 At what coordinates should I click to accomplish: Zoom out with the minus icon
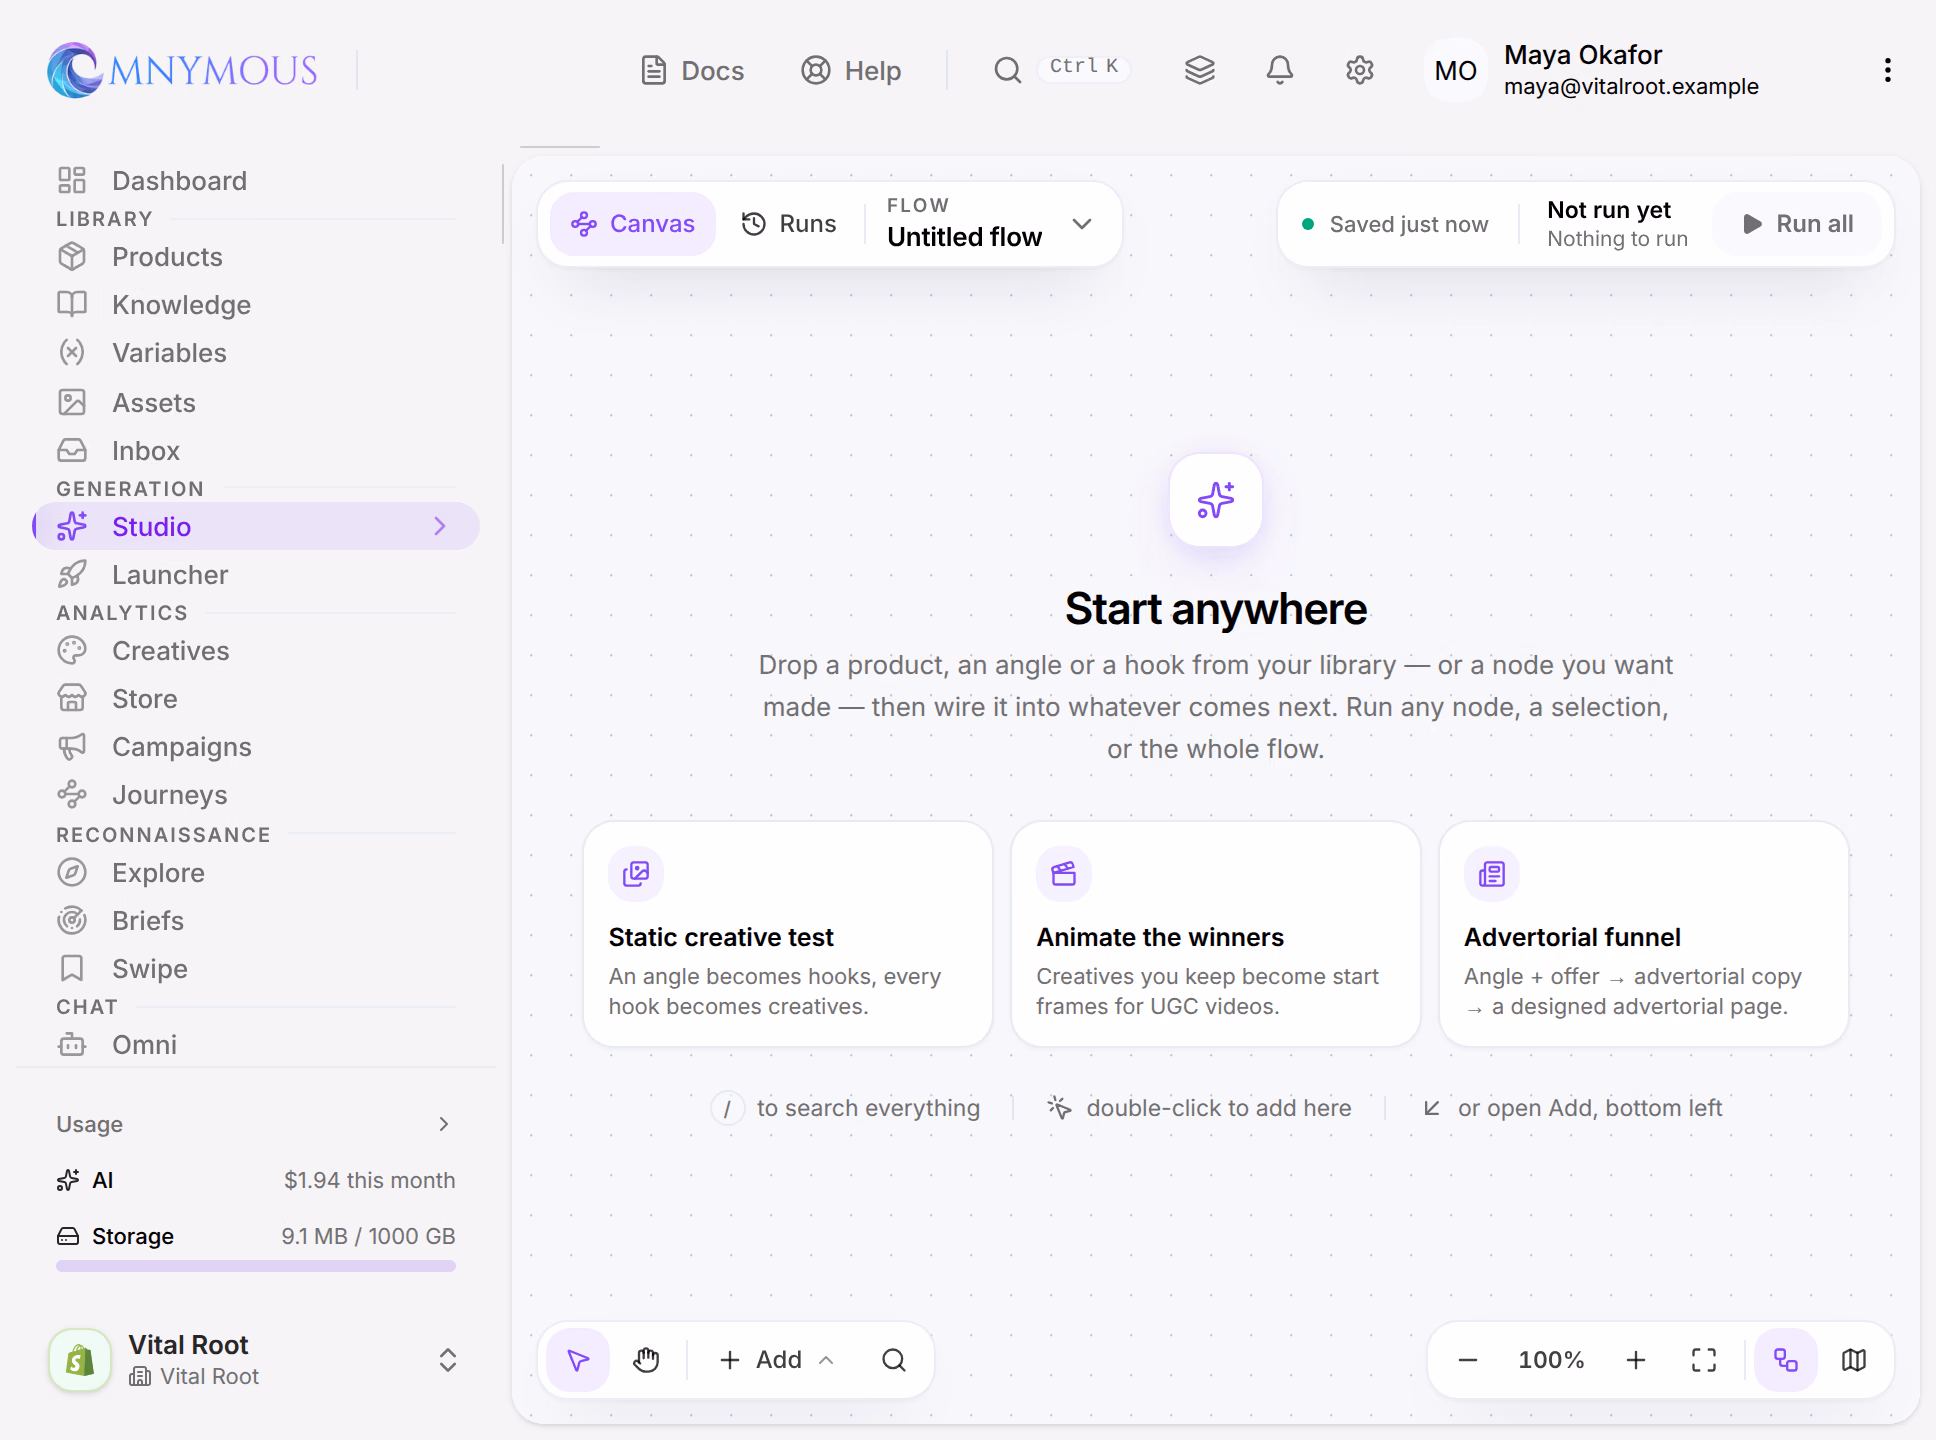point(1468,1360)
